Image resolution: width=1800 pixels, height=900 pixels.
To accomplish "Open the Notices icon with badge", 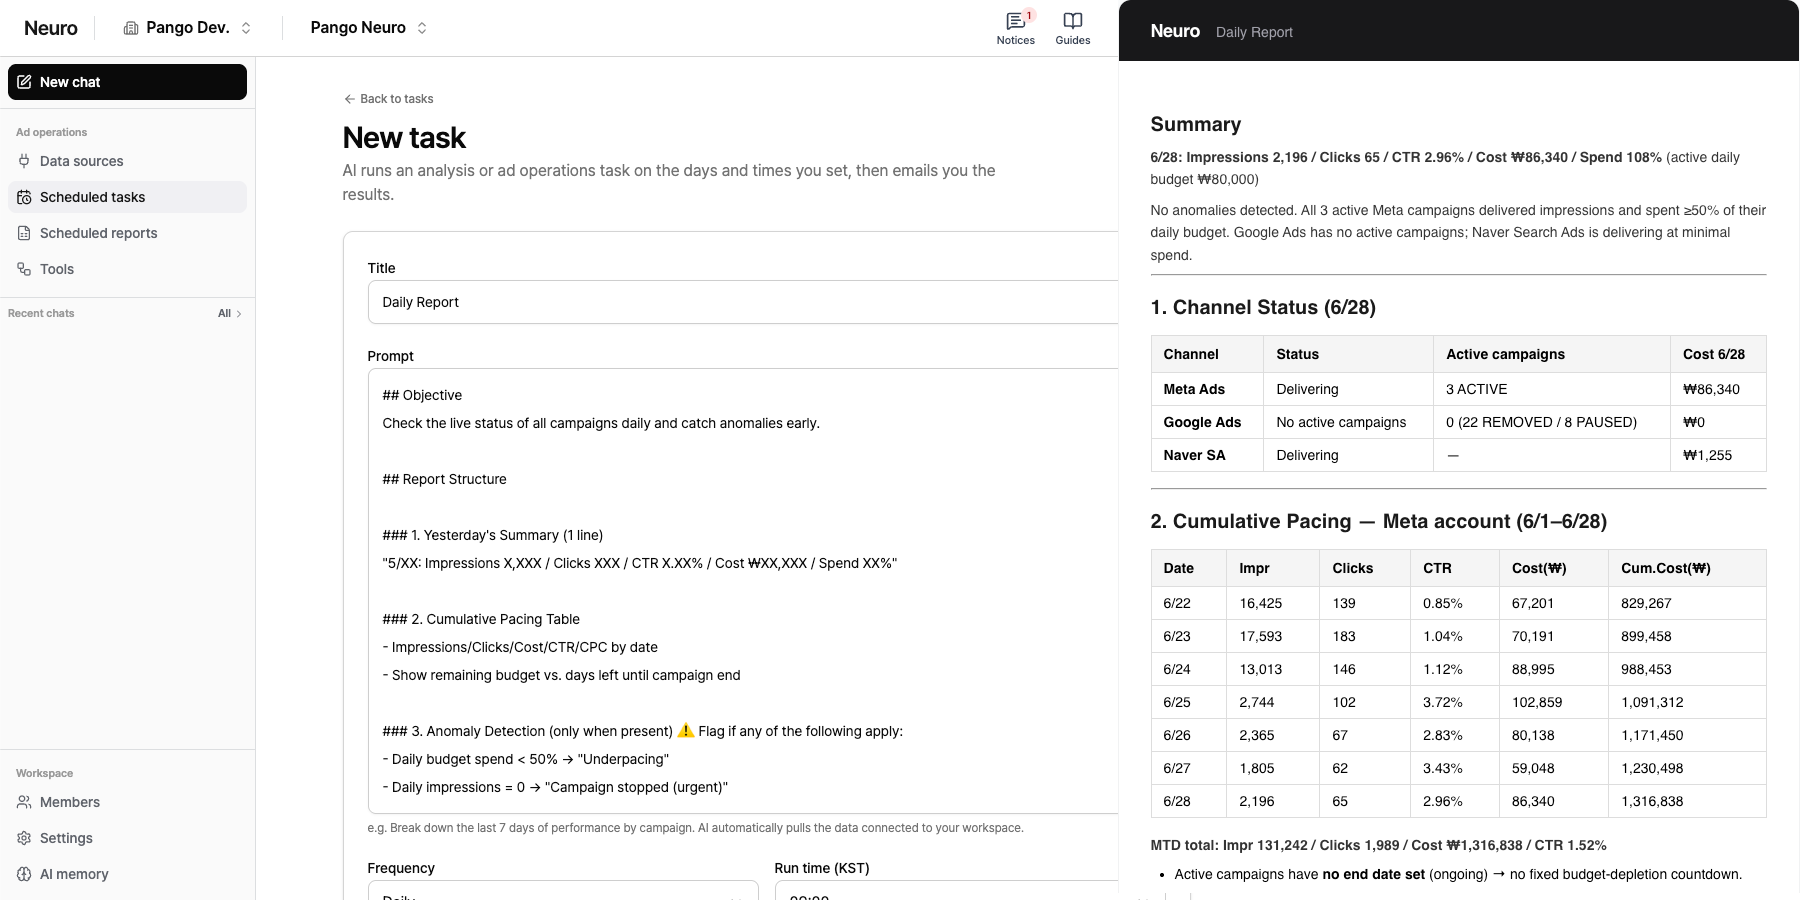I will point(1016,21).
